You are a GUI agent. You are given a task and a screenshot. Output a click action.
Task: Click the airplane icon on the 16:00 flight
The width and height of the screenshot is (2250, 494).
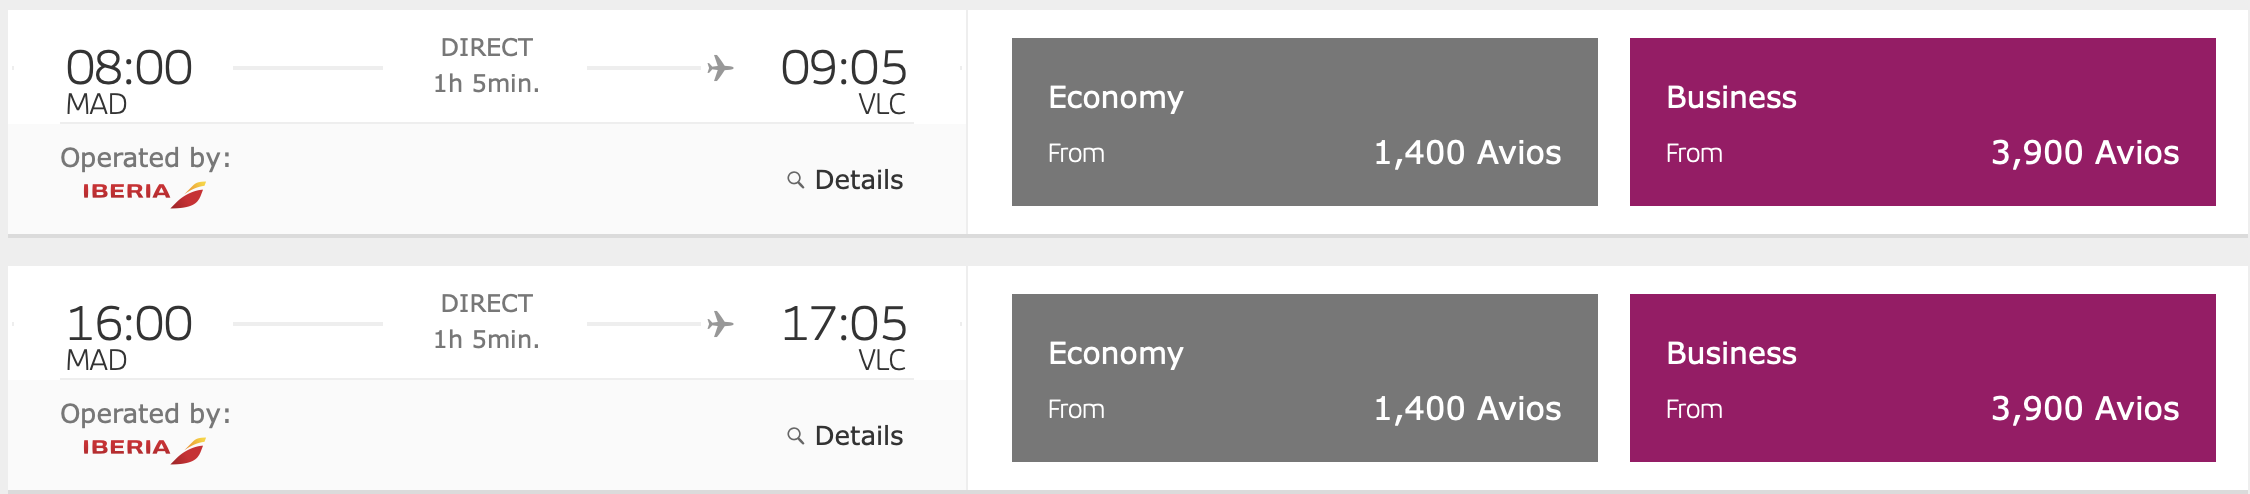pos(720,324)
